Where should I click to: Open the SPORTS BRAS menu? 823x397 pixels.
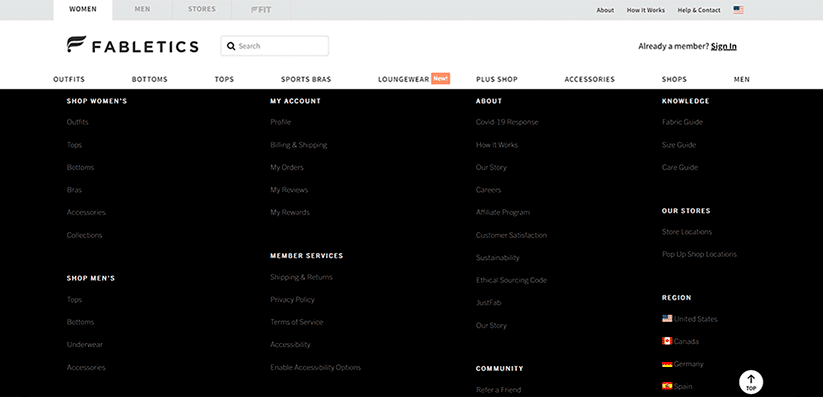[306, 79]
